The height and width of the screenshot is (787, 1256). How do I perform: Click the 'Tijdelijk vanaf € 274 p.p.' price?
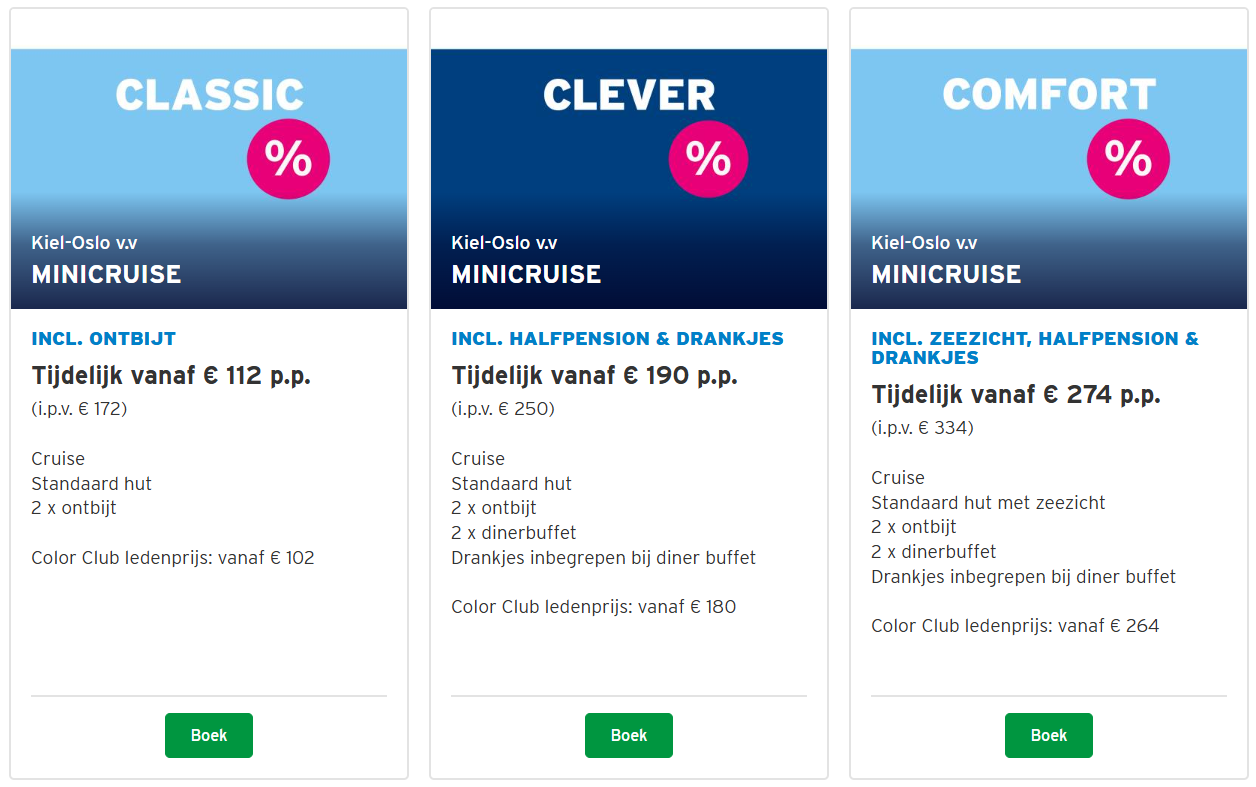point(1015,395)
